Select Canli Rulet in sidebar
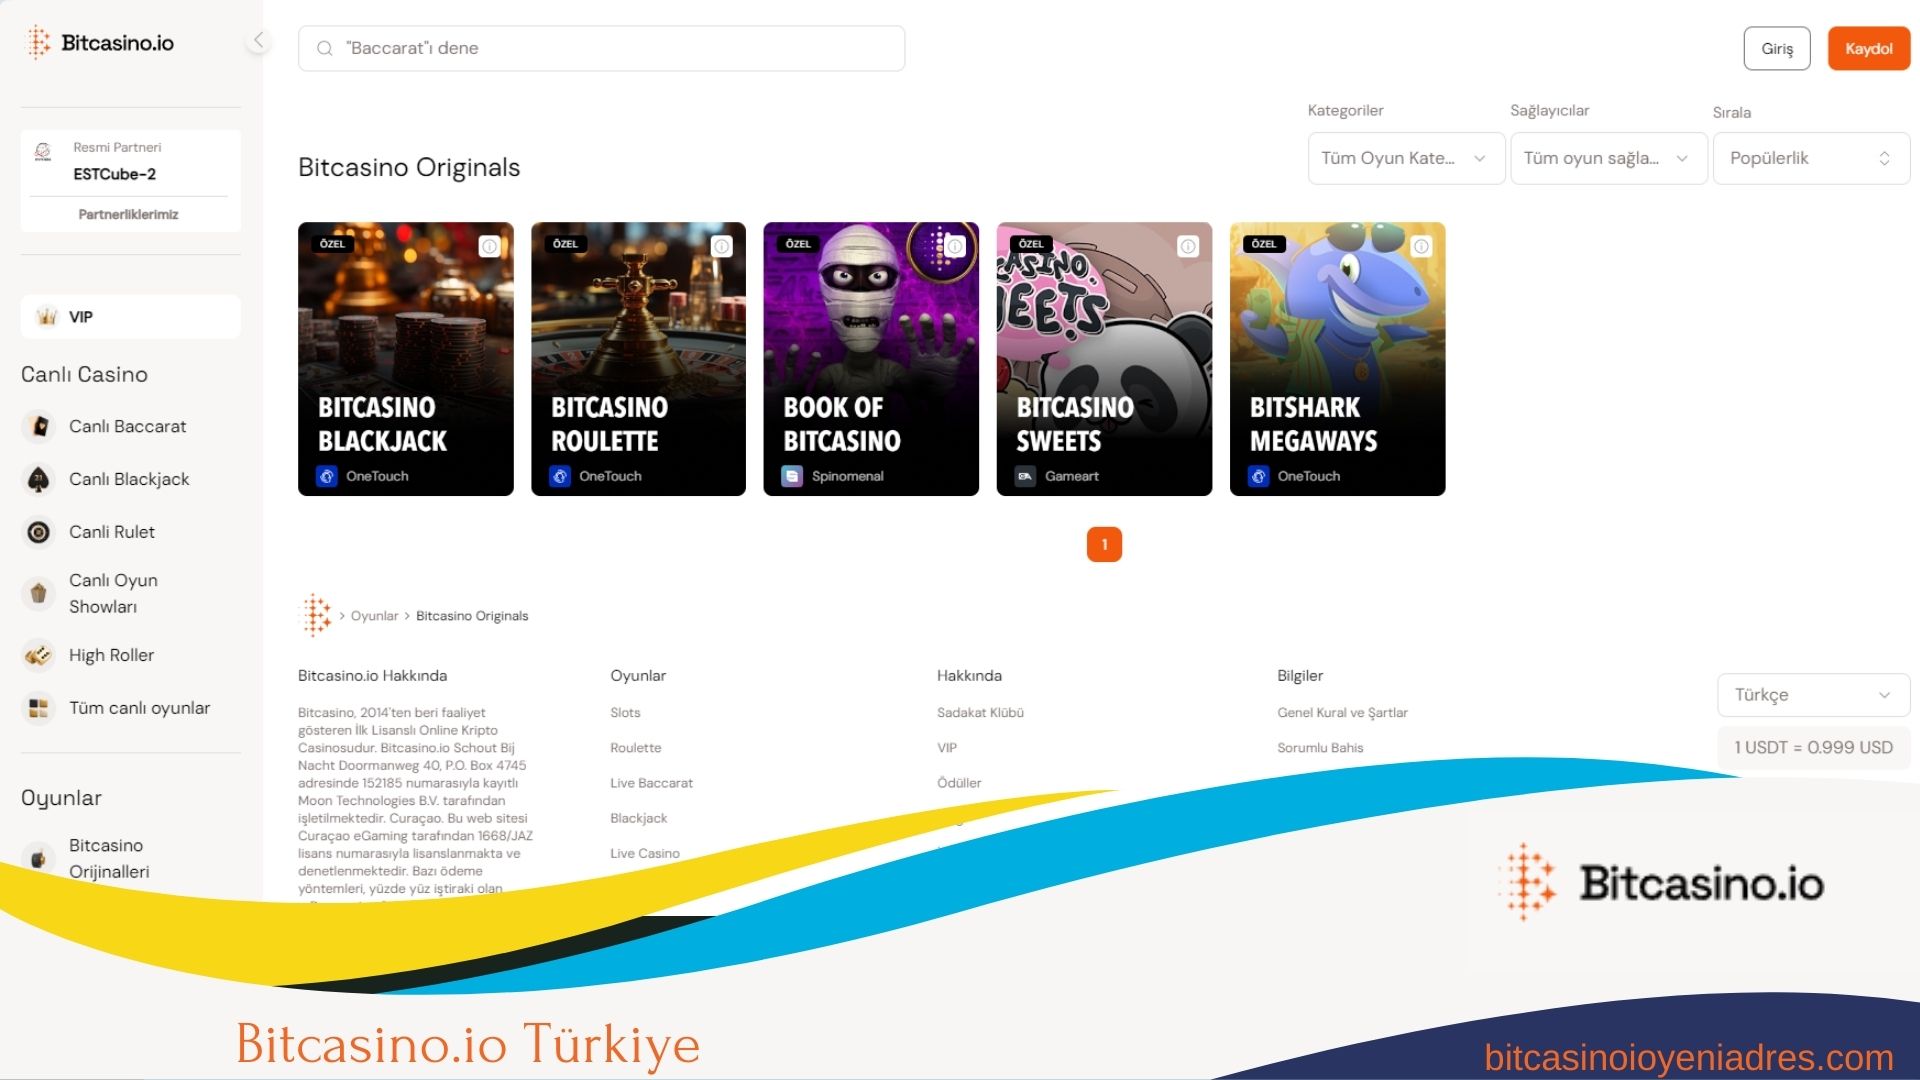This screenshot has width=1920, height=1080. (112, 532)
